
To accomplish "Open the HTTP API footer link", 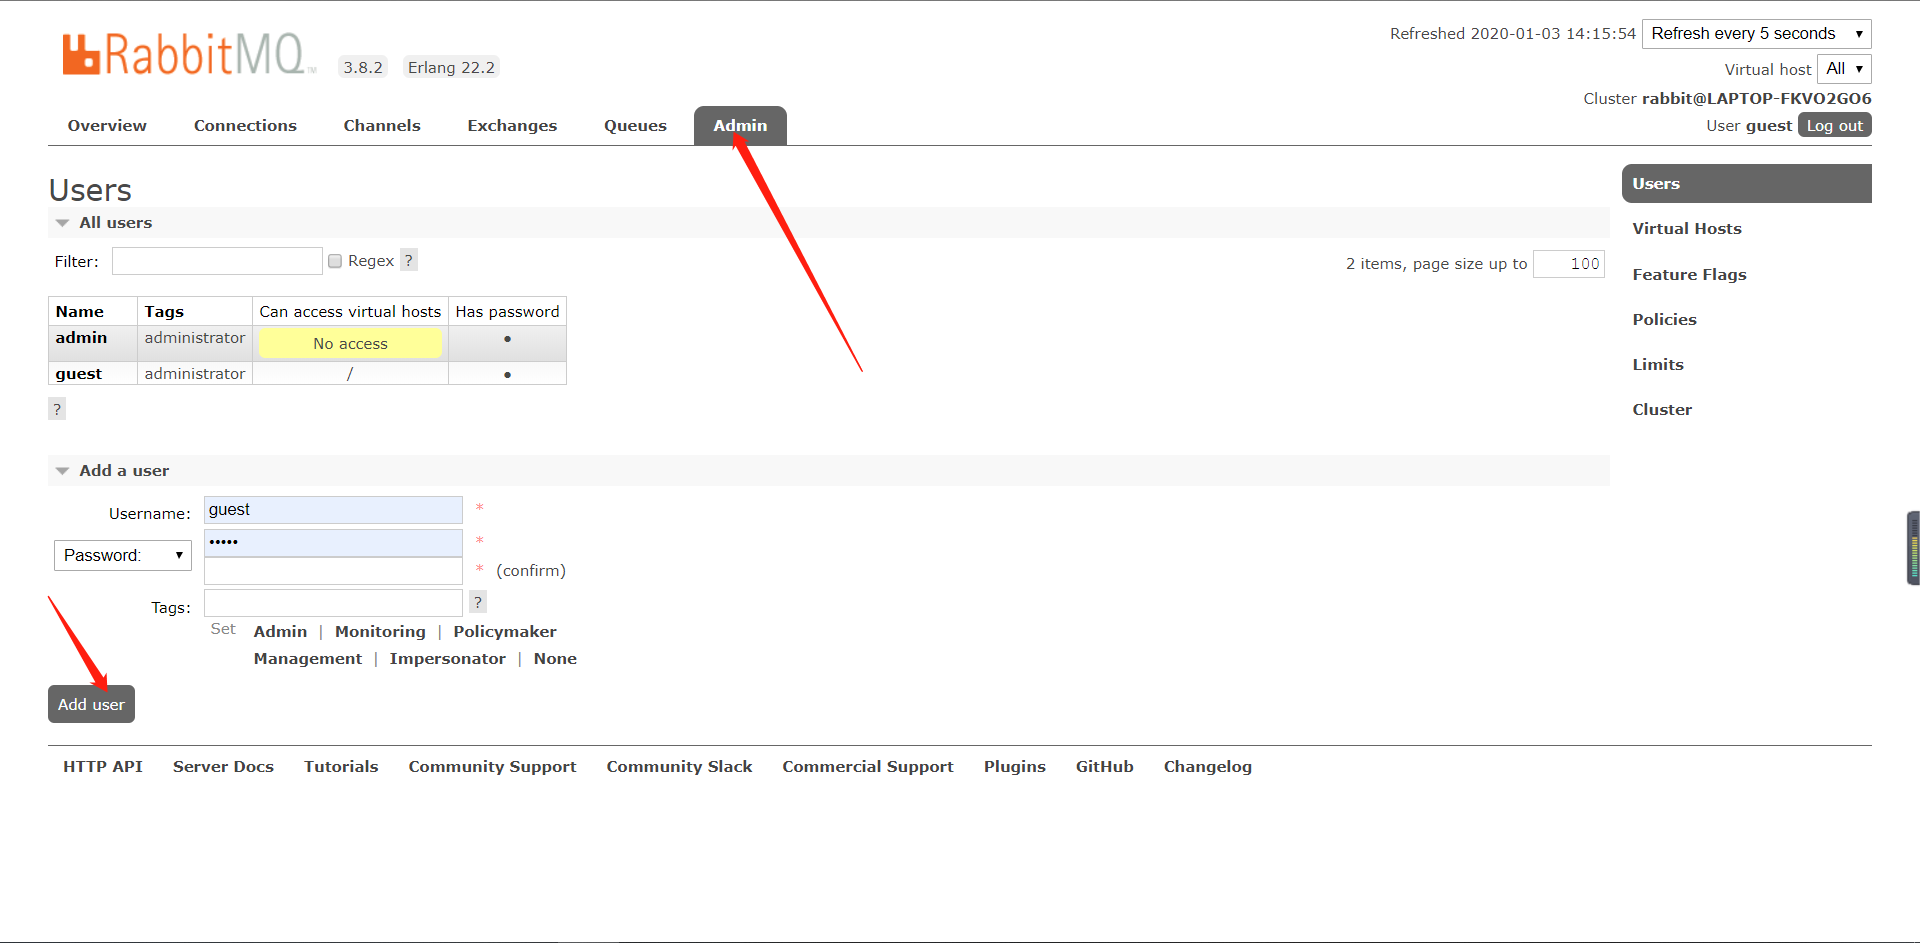I will click(103, 766).
